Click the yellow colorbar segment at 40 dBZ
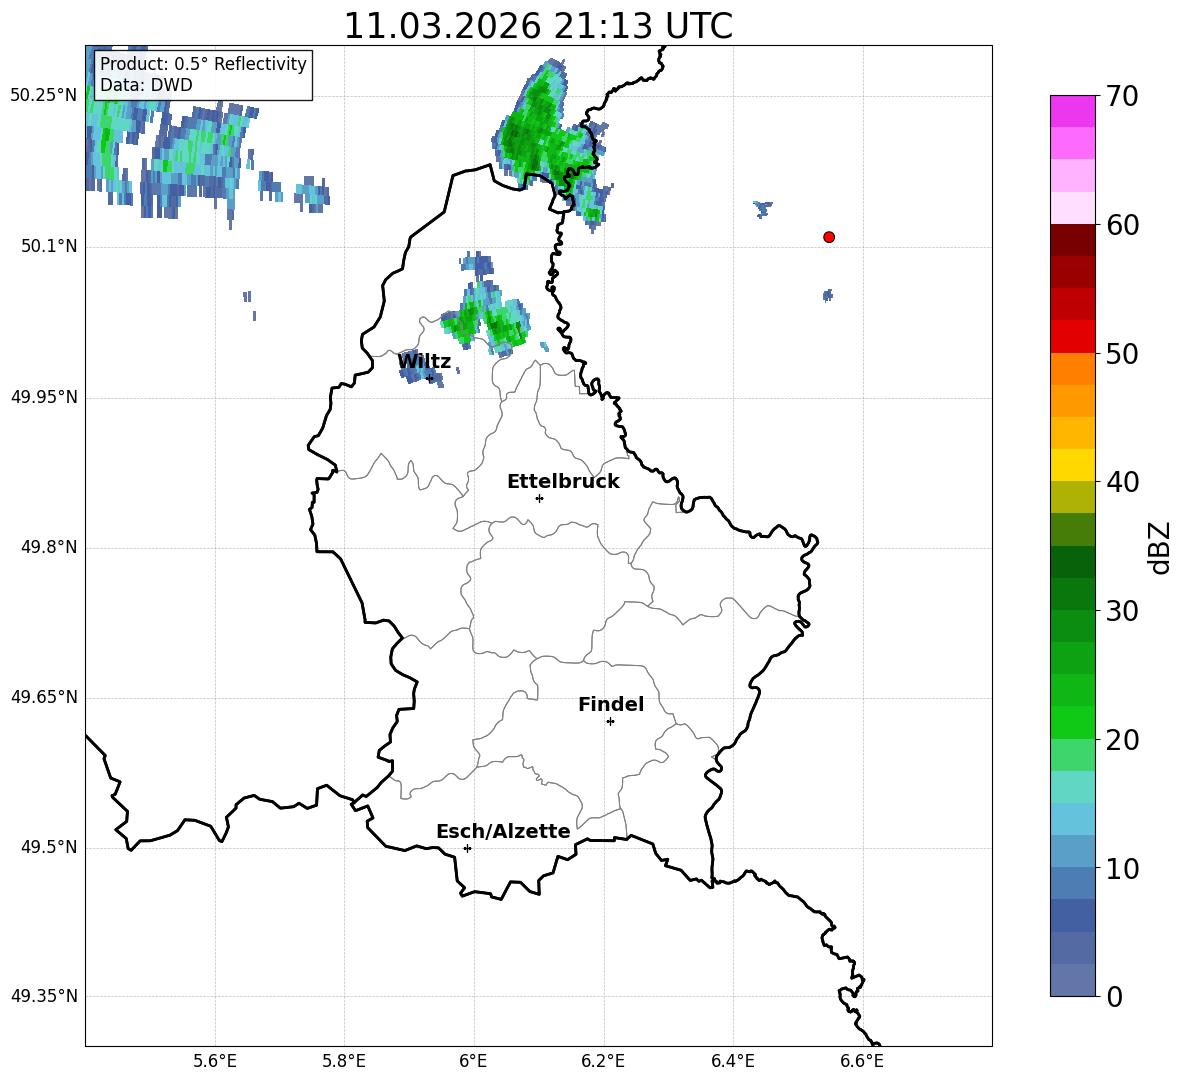 [1073, 465]
